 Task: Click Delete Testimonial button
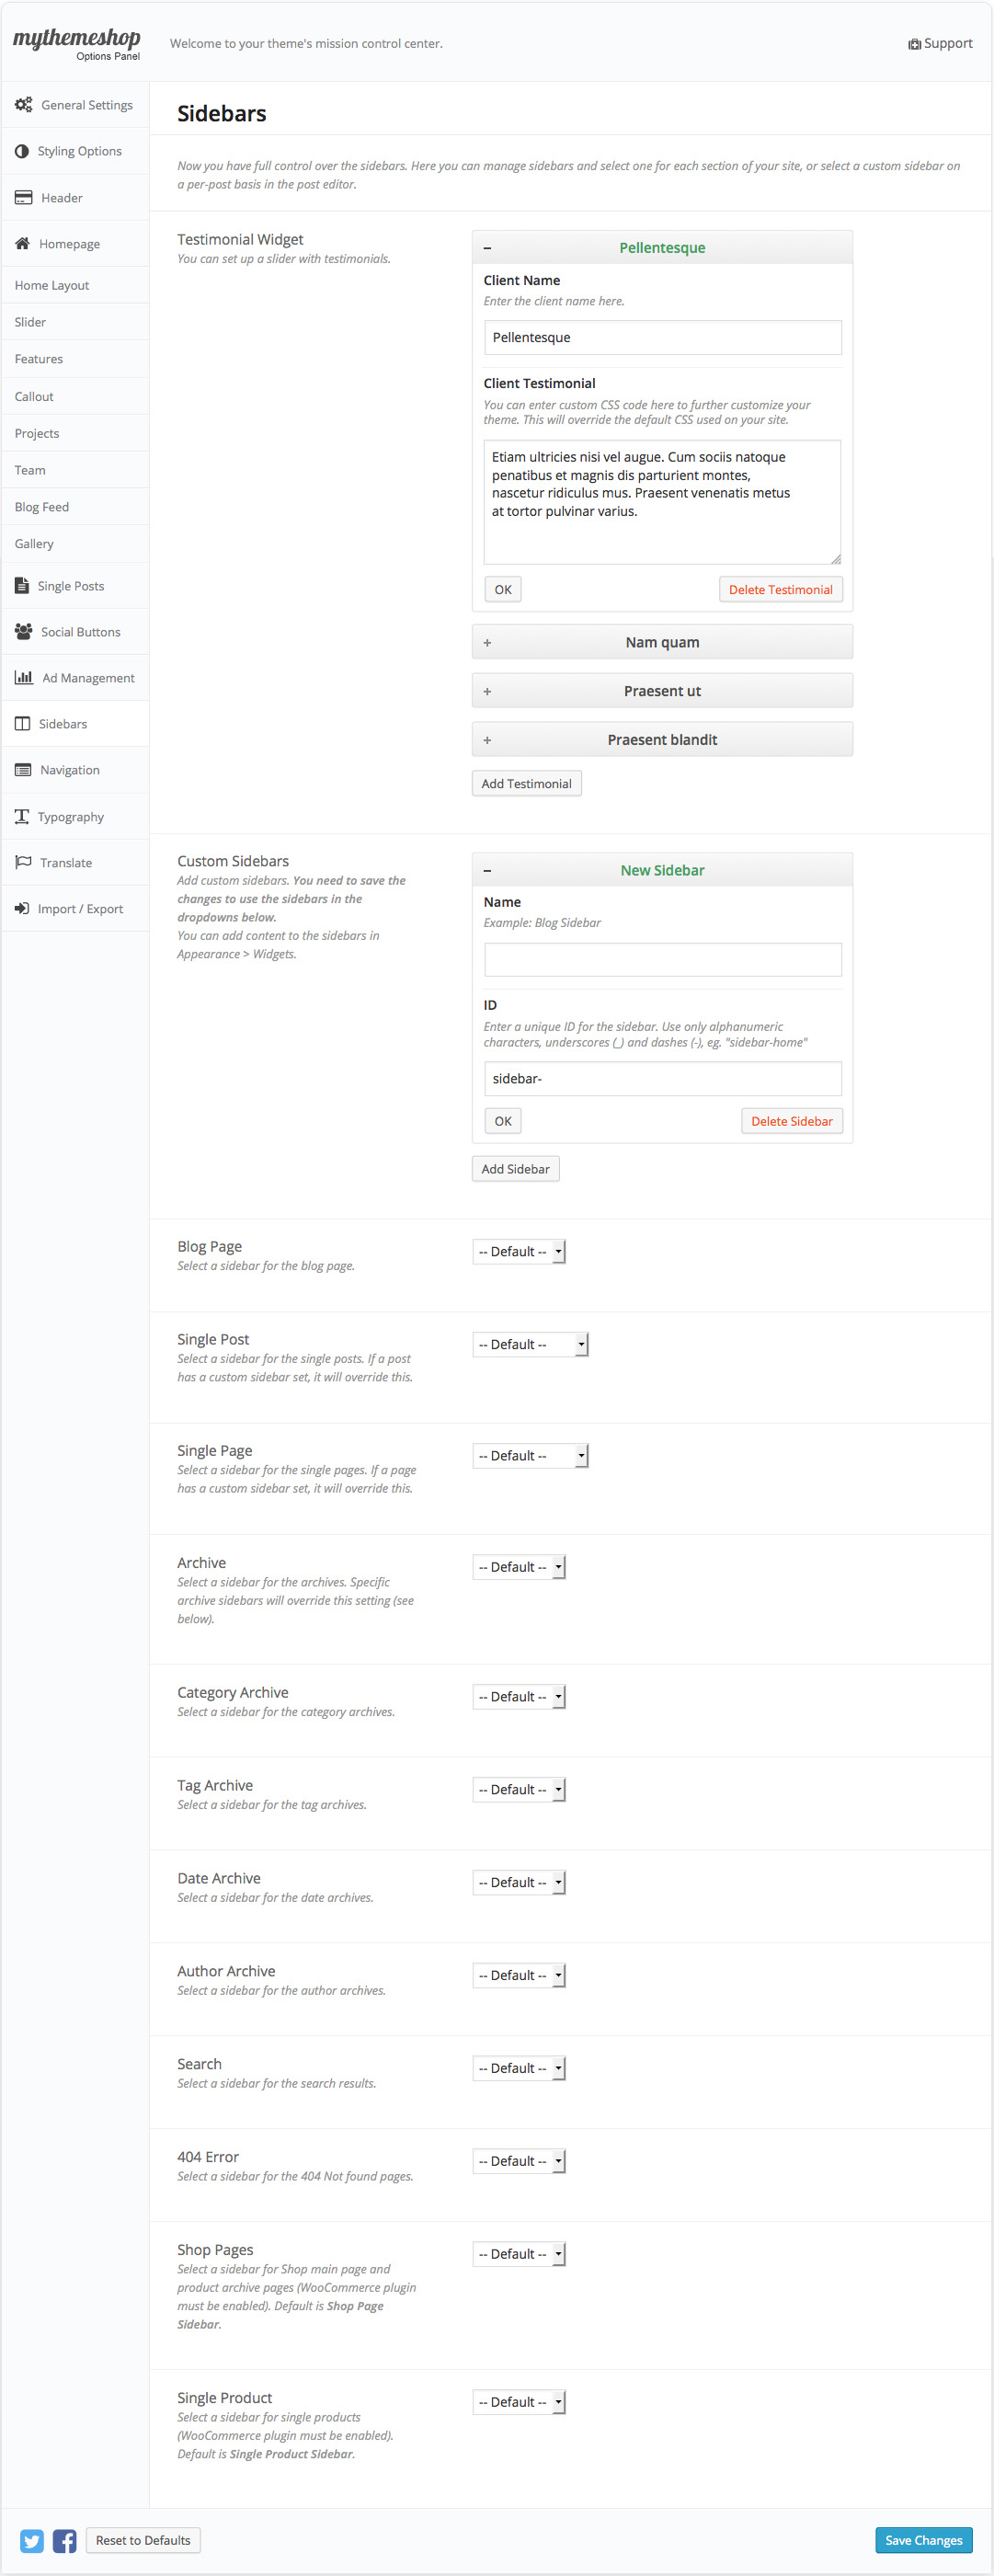781,590
